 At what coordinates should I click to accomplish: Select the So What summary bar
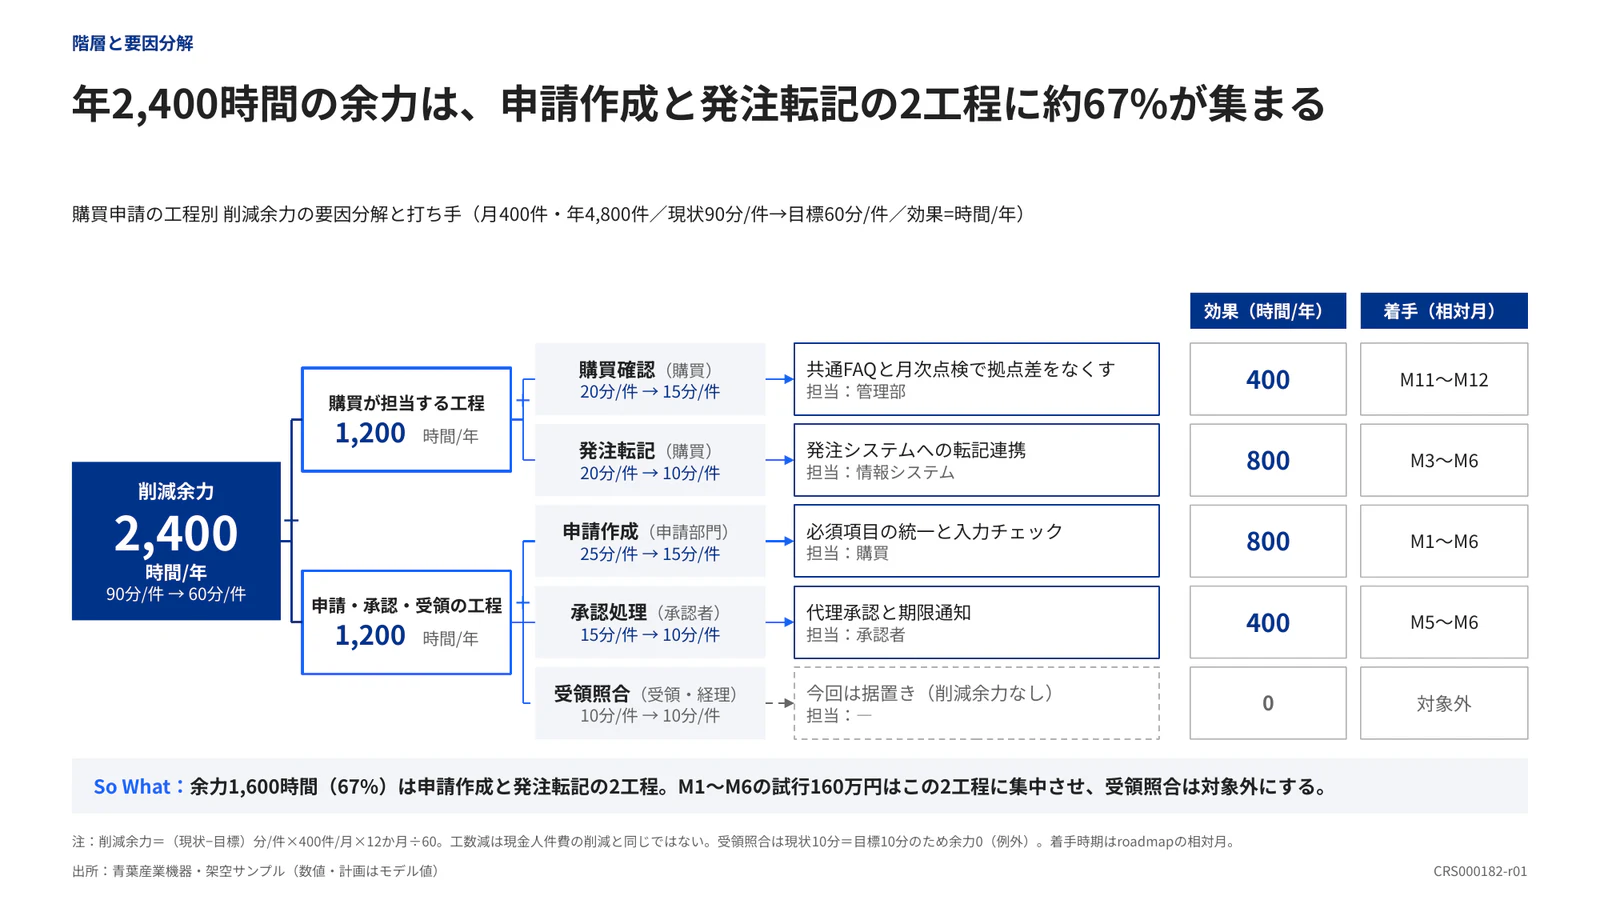click(800, 786)
